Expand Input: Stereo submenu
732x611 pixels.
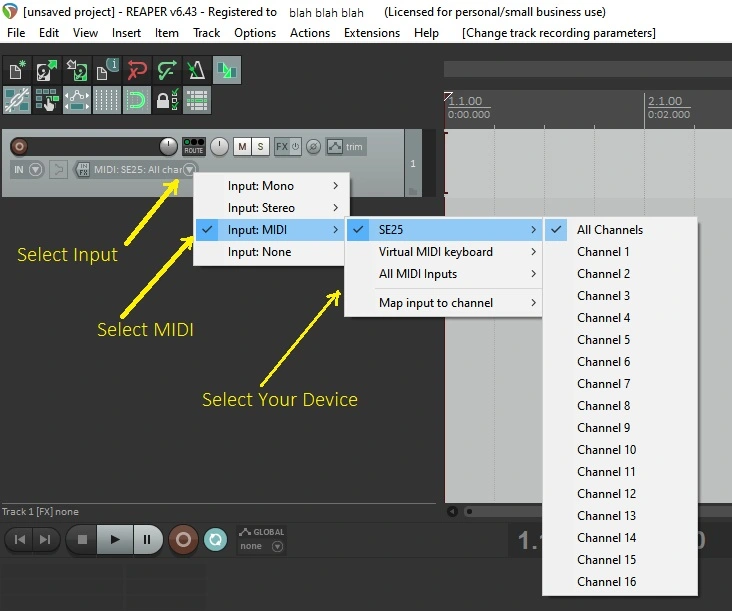tap(272, 208)
